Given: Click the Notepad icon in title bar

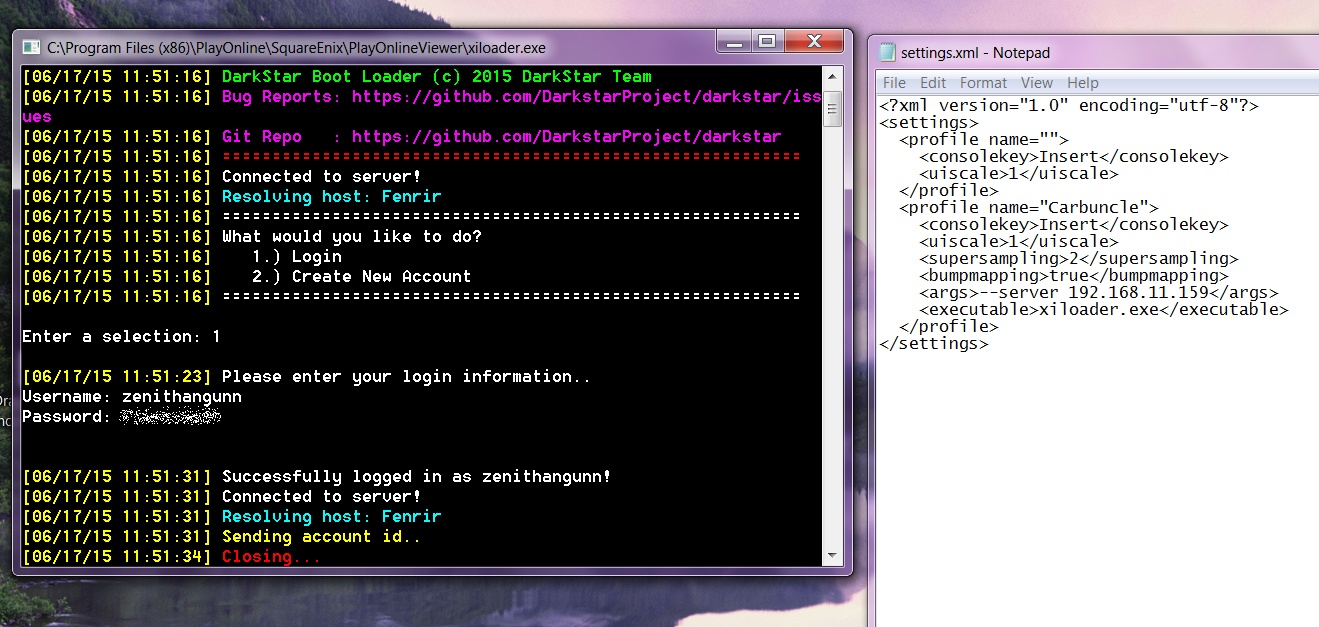Looking at the screenshot, I should 887,53.
